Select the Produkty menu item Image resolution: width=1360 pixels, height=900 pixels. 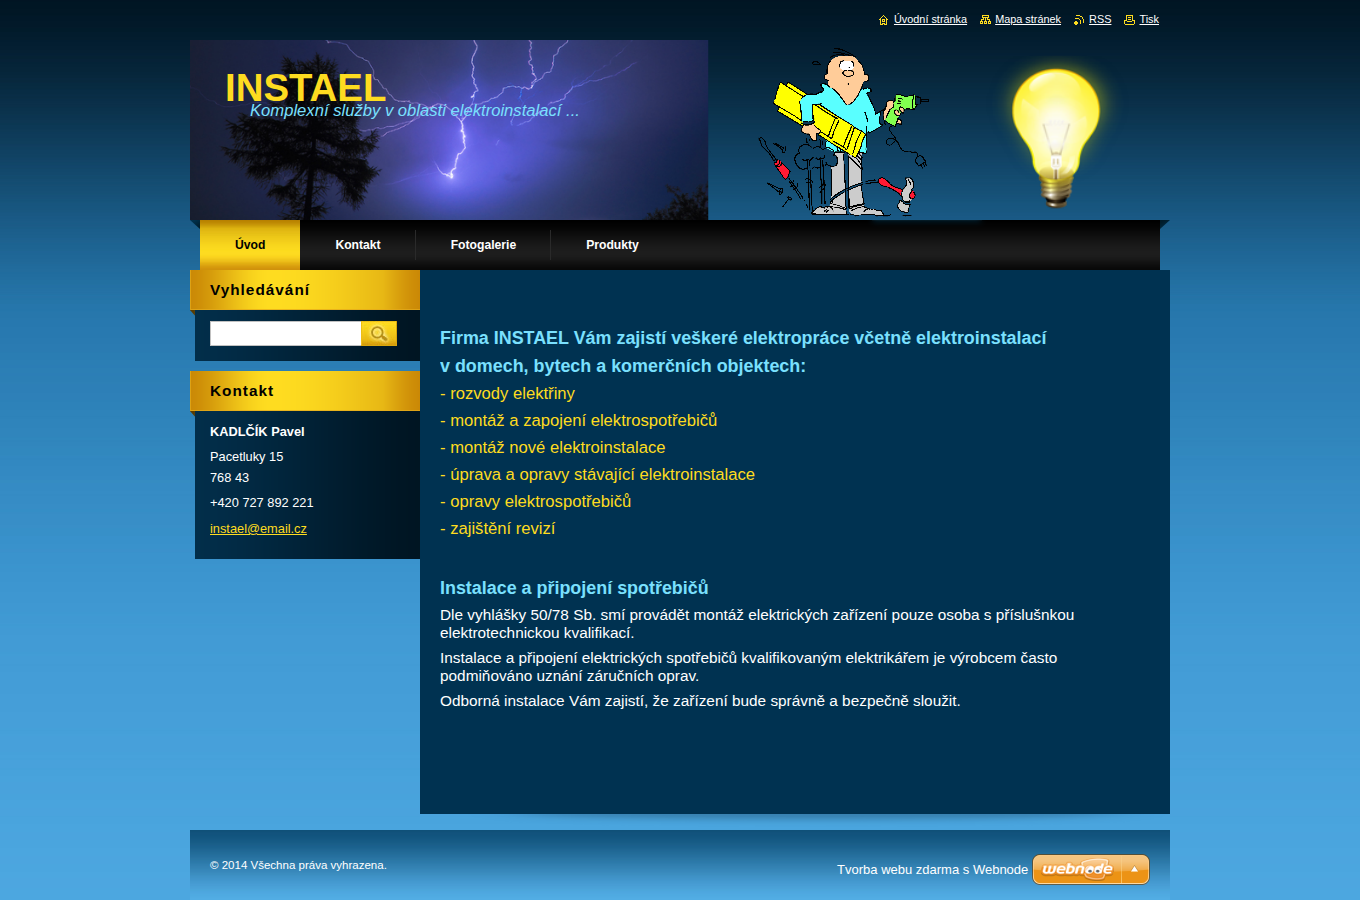[612, 245]
